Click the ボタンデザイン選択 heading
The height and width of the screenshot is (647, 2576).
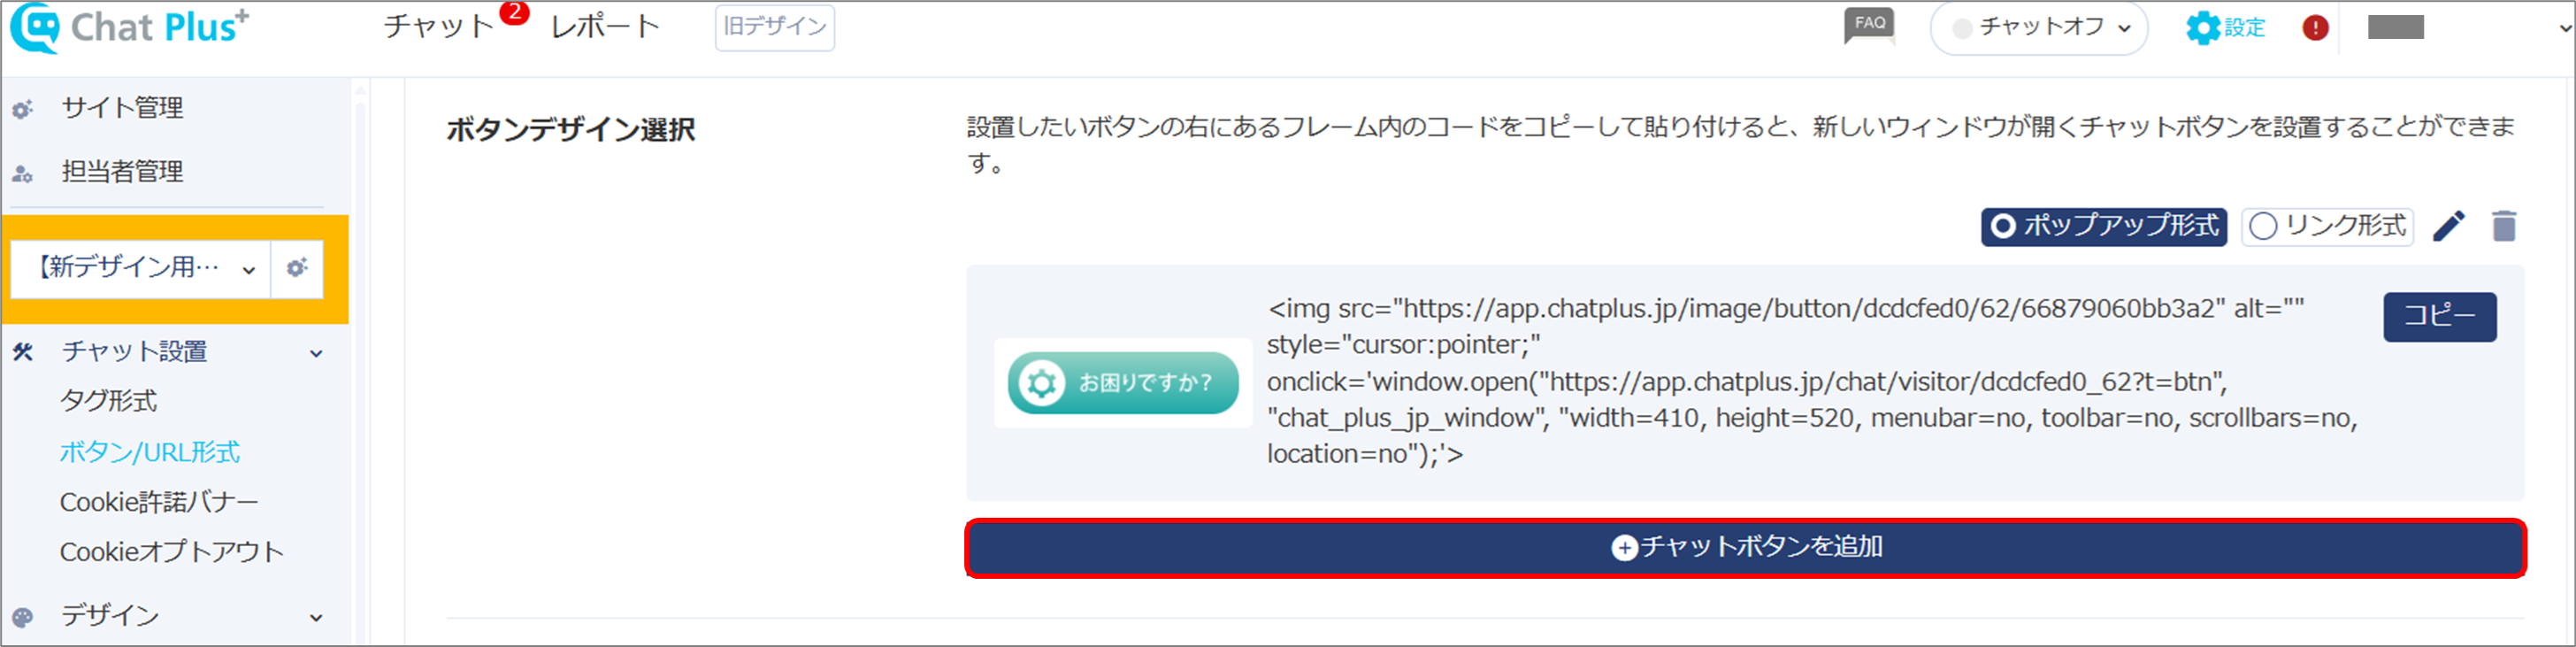tap(570, 130)
